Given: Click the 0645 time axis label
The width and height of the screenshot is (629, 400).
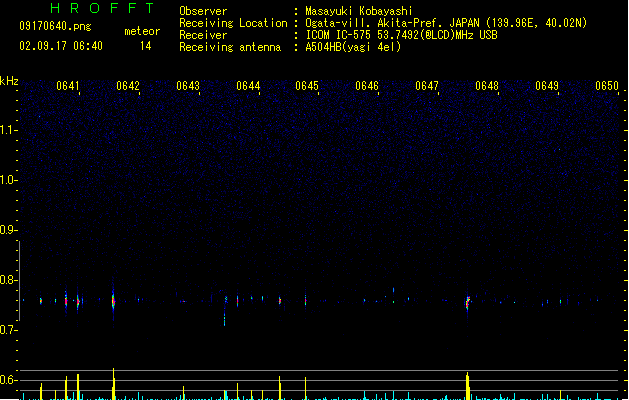Looking at the screenshot, I should 307,86.
